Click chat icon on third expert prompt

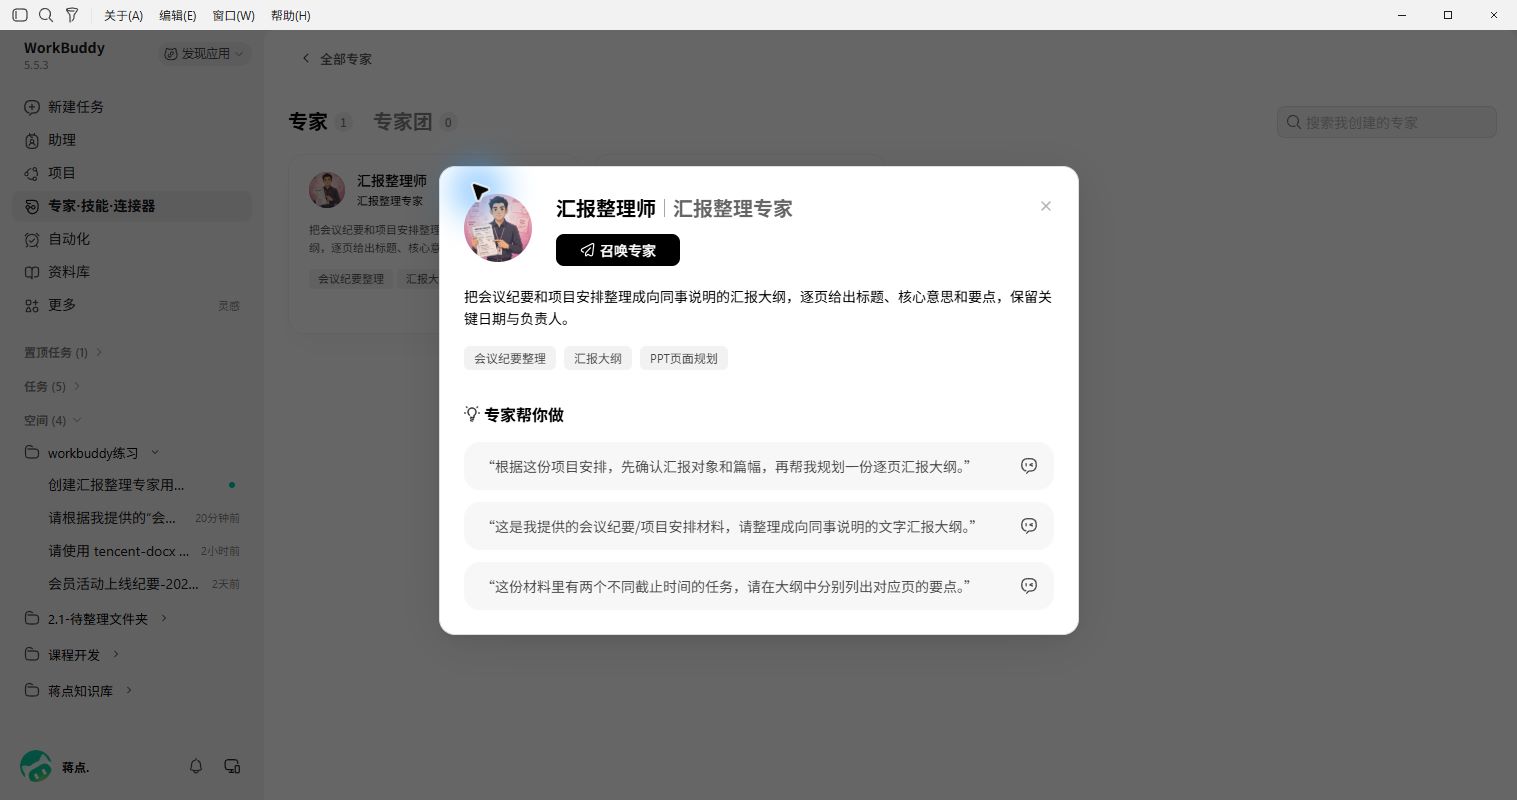pyautogui.click(x=1028, y=586)
